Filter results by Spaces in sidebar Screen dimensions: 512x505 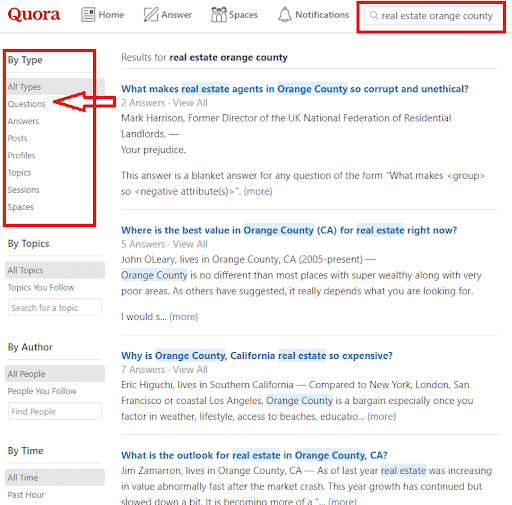click(x=21, y=207)
